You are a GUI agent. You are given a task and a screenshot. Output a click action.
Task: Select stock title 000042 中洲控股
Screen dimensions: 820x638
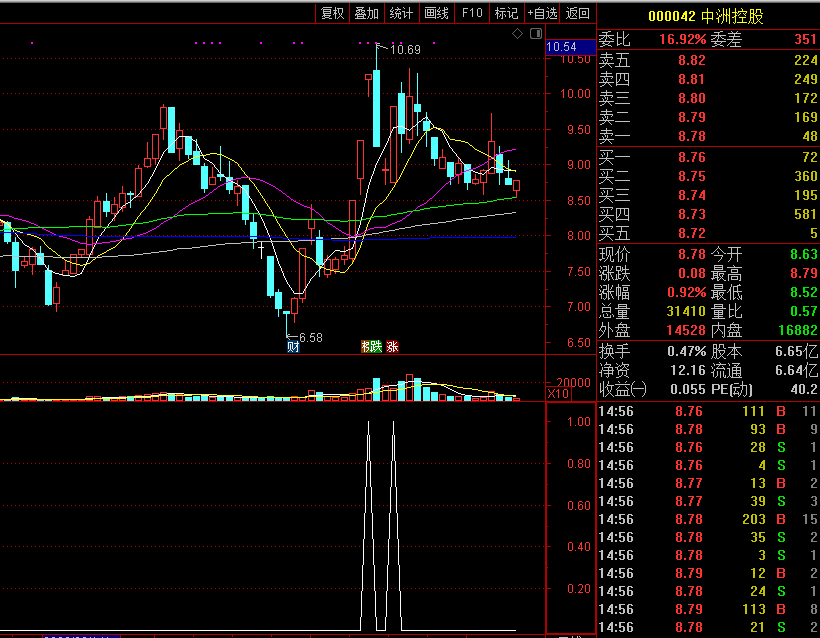click(705, 16)
